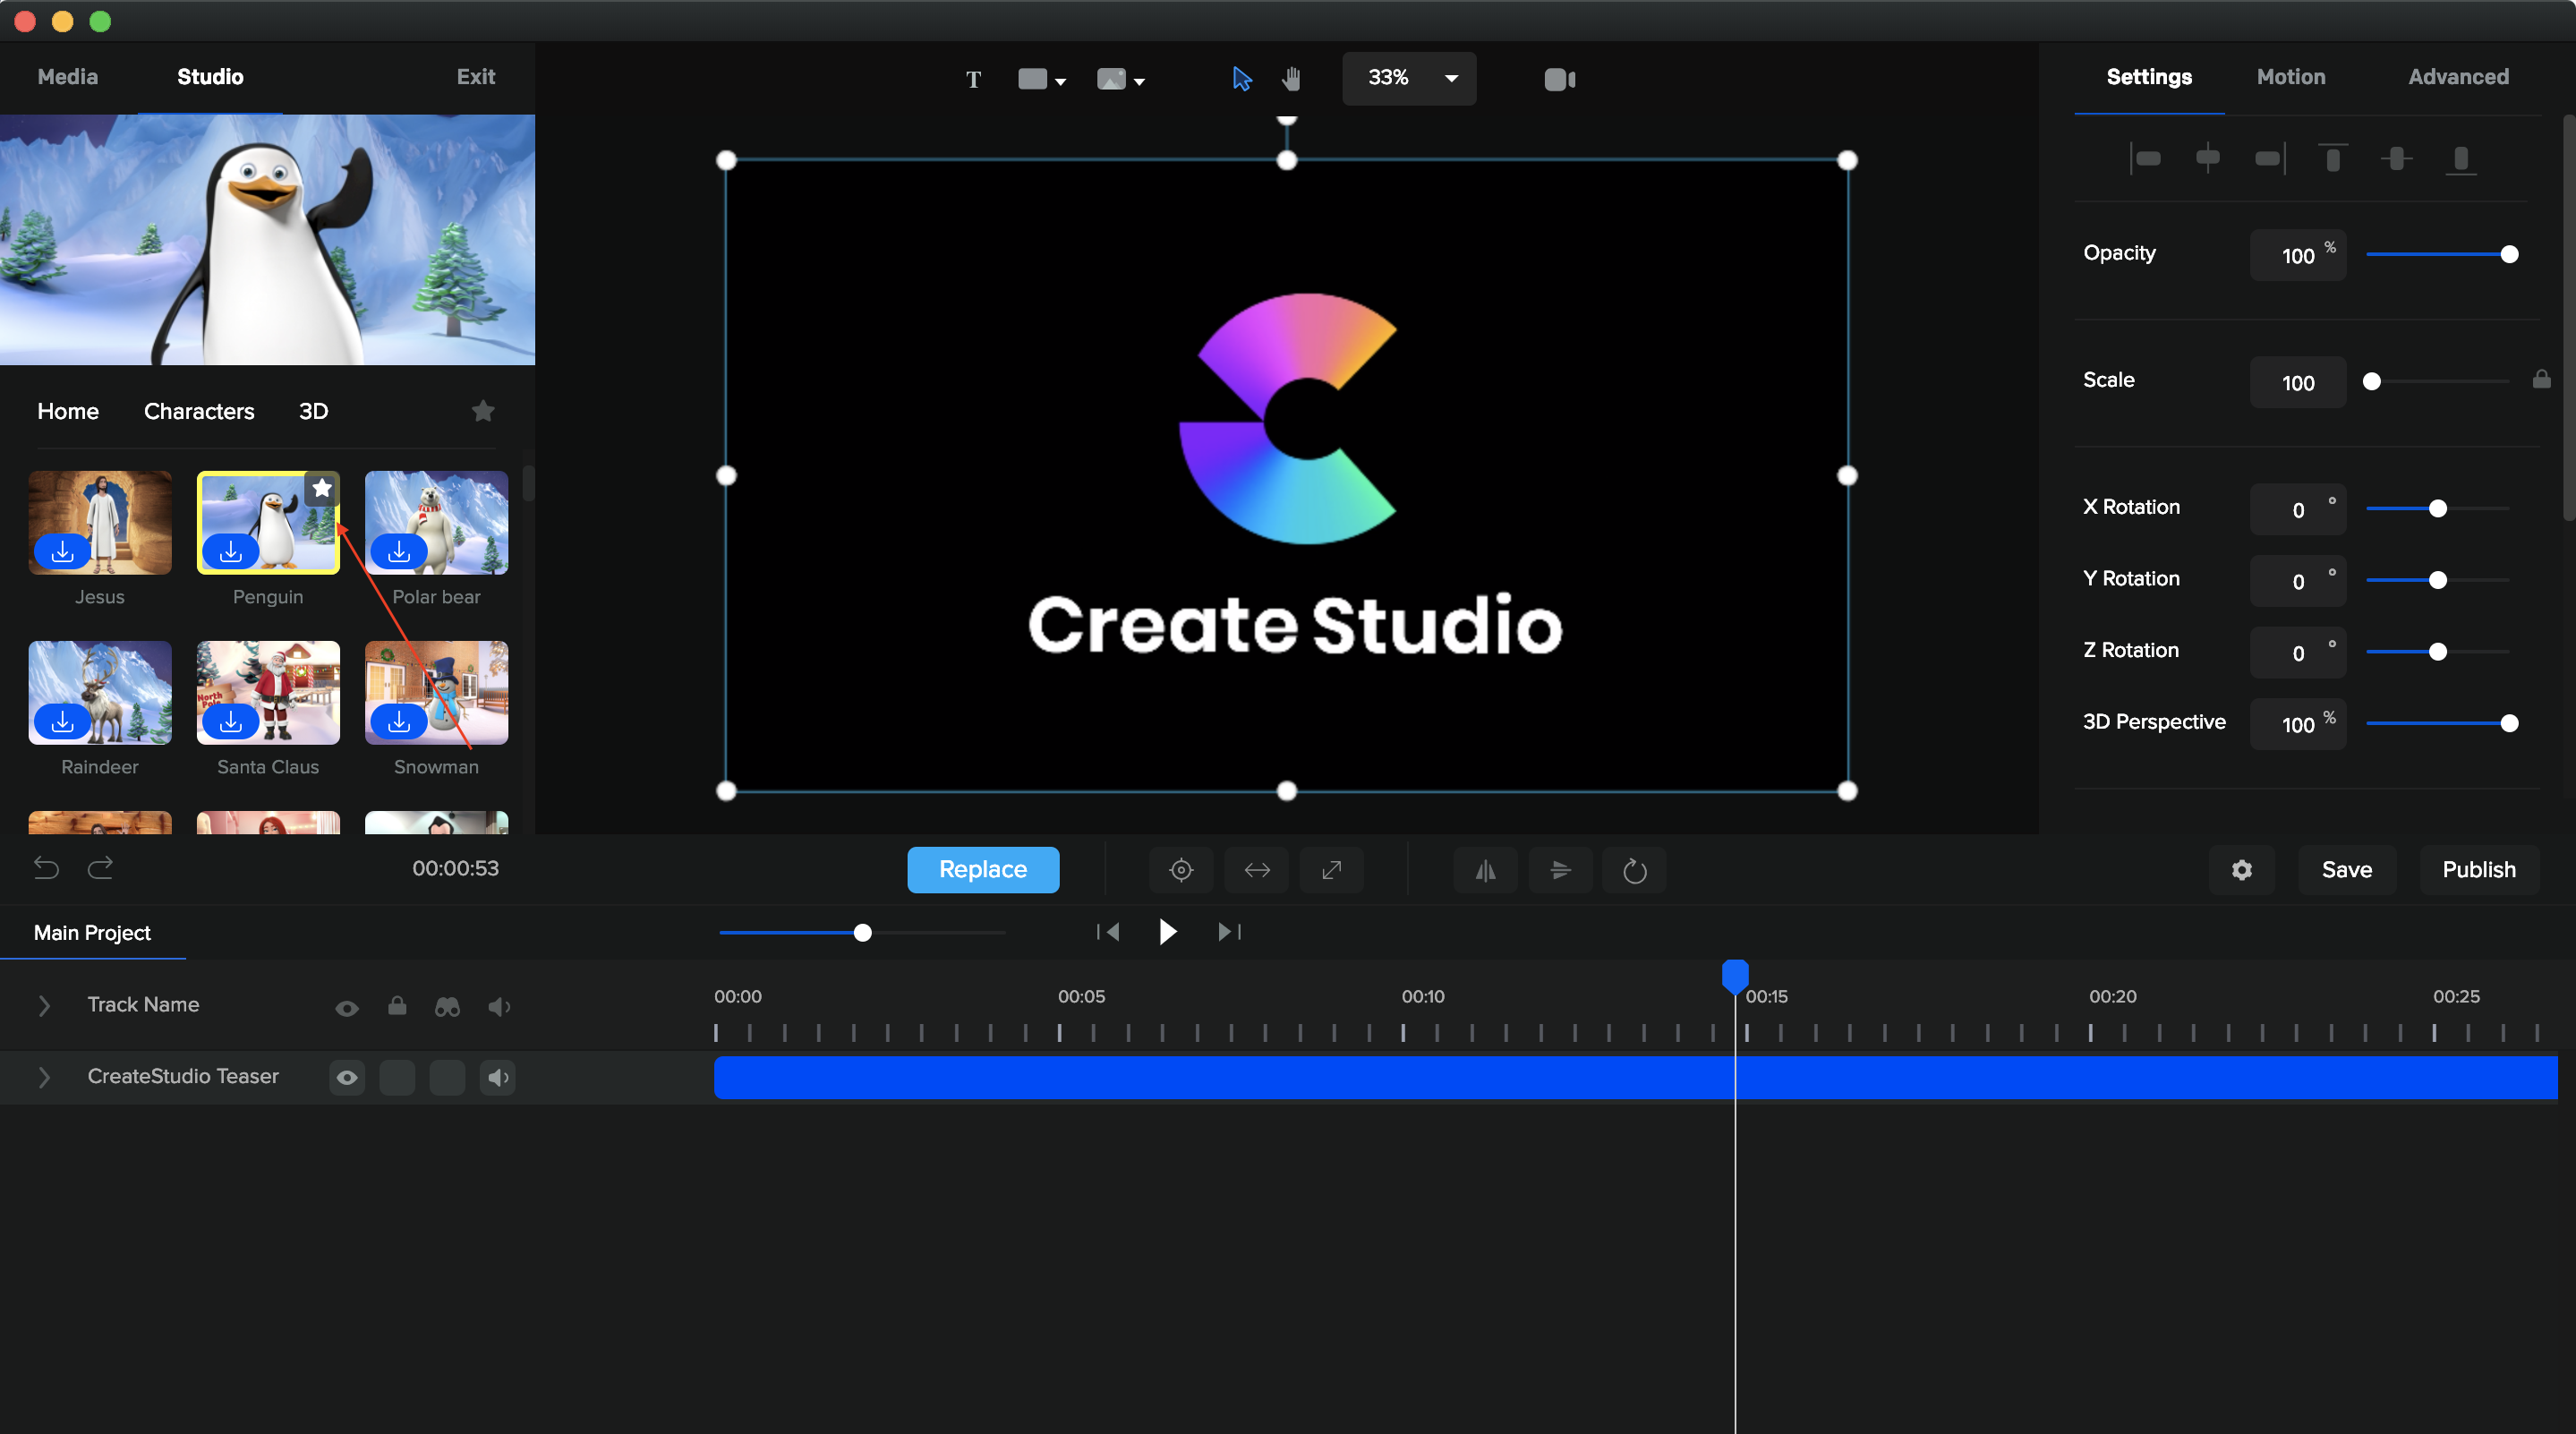Align selection to vertical center
Viewport: 2576px width, 1434px height.
[2396, 158]
